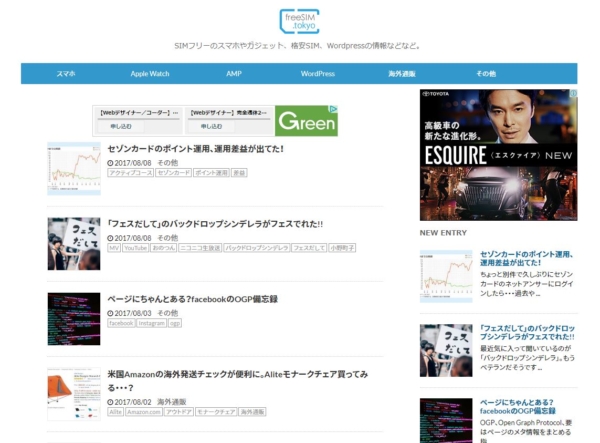600x443 pixels.
Task: Select the YouTube tag
Action: coord(136,248)
